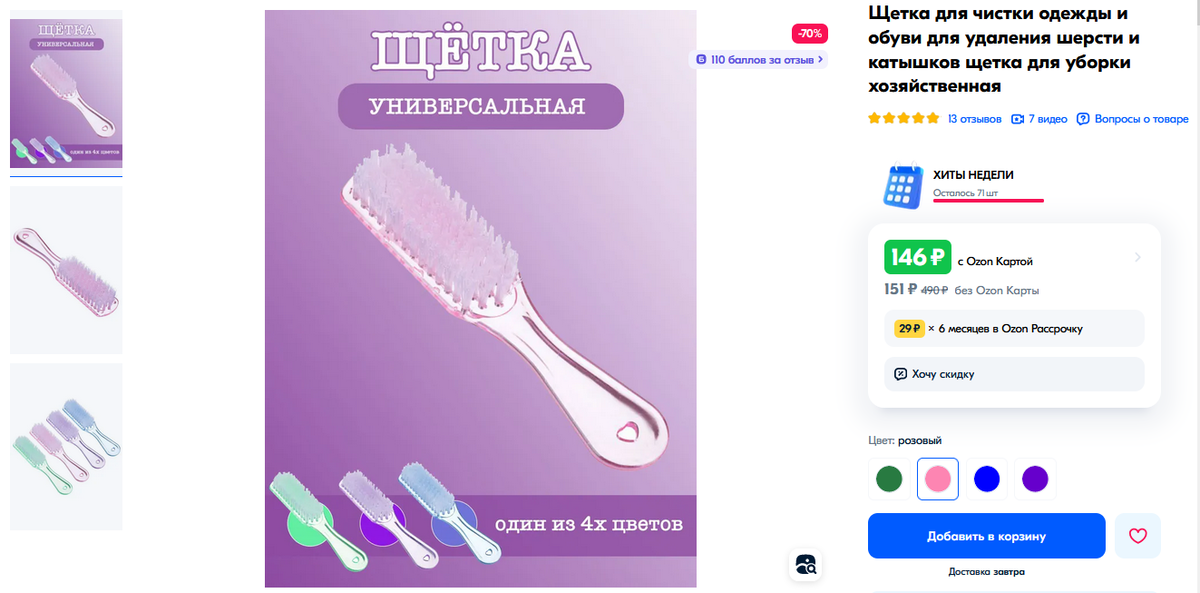Open the 13 отзывов reviews link

click(974, 119)
